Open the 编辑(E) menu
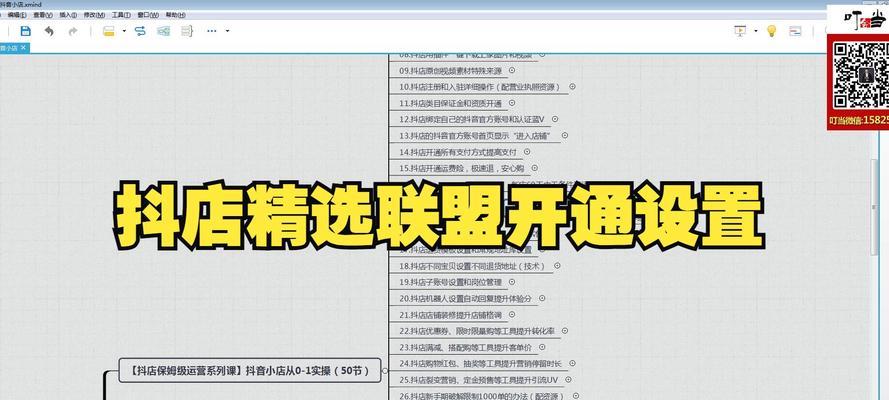Viewport: 889px width, 400px height. 17,15
